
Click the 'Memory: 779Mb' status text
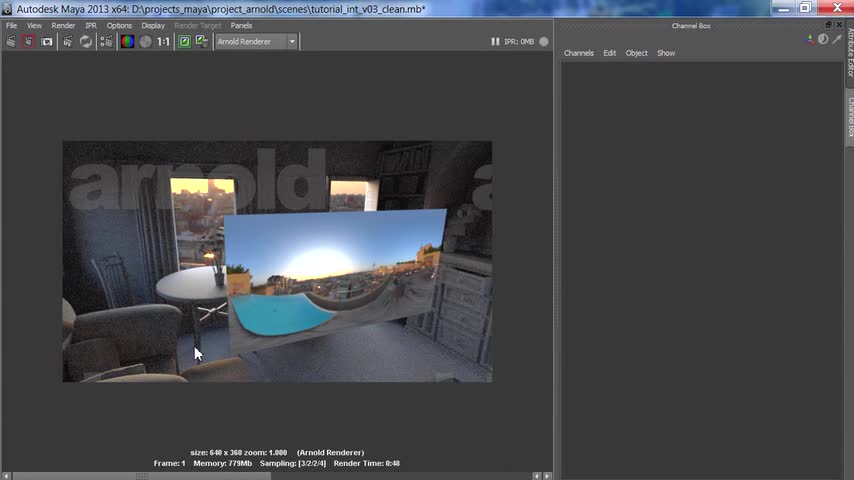pyautogui.click(x=223, y=463)
